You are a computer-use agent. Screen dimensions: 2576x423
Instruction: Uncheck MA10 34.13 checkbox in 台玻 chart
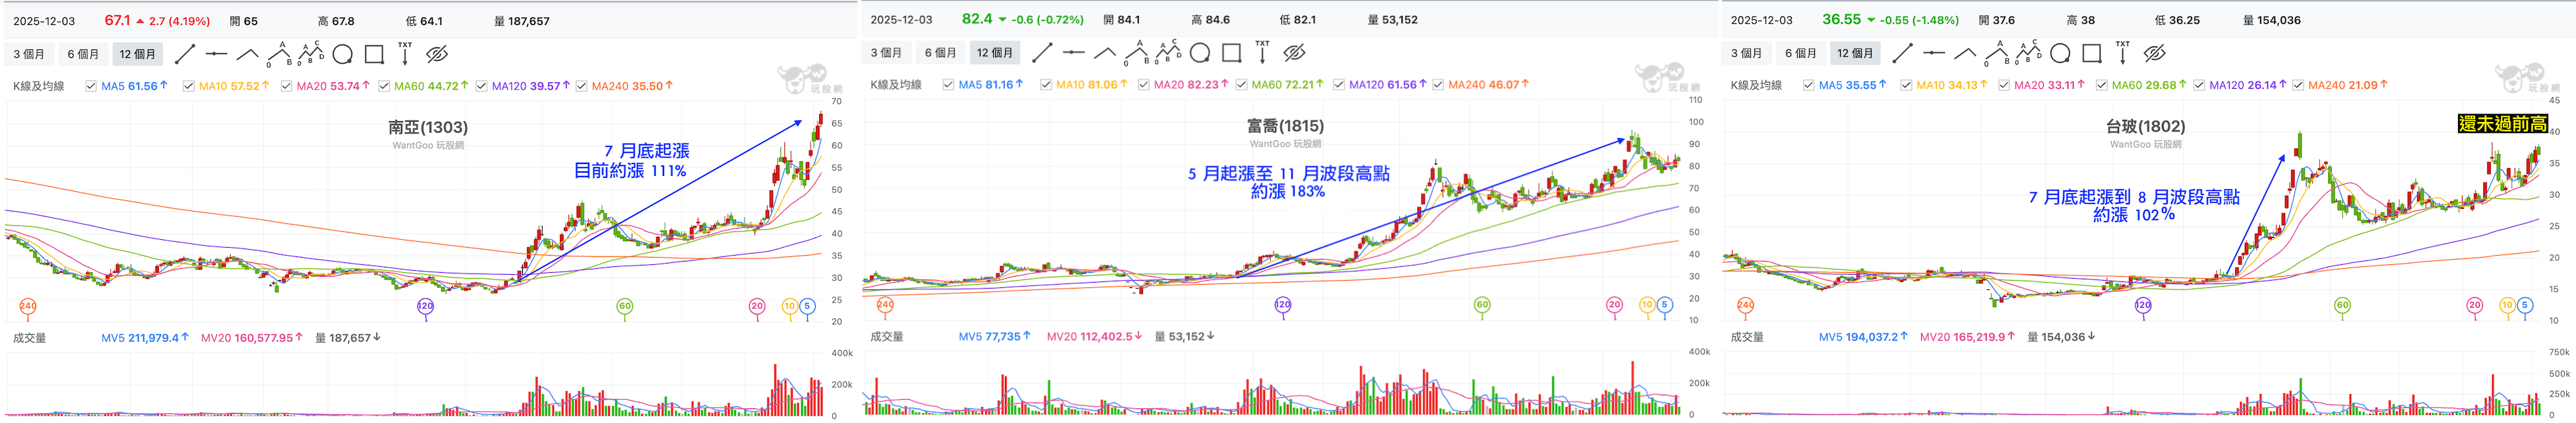point(1906,85)
